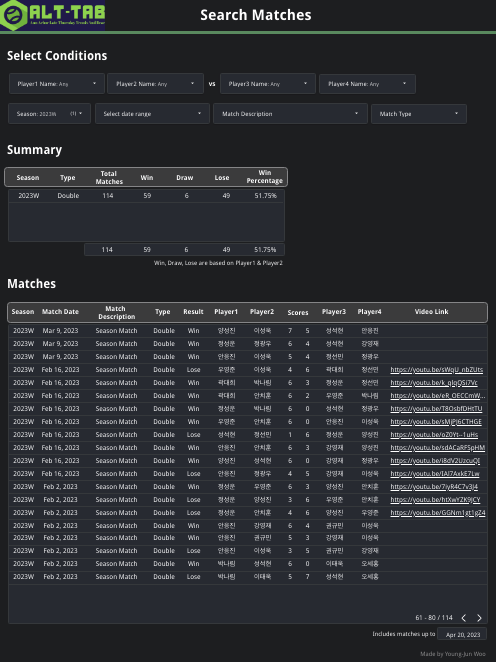Screen dimensions: 496x662
Task: Click the 'Select Conditions' heading
Action: click(57, 56)
